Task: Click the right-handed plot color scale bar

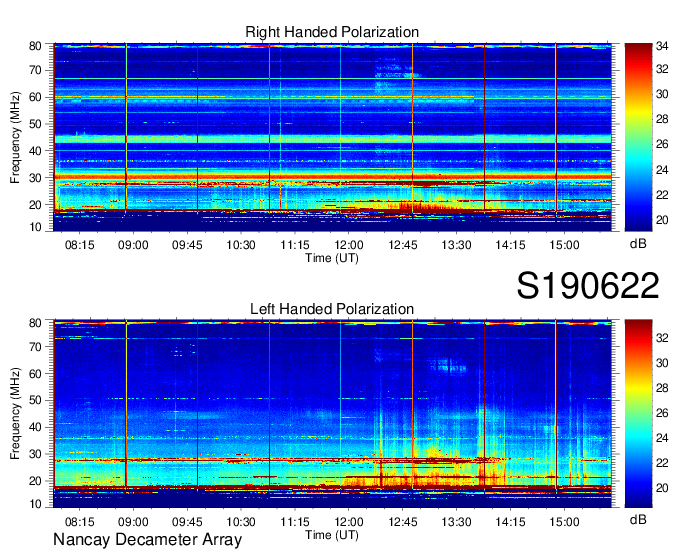Action: [638, 137]
